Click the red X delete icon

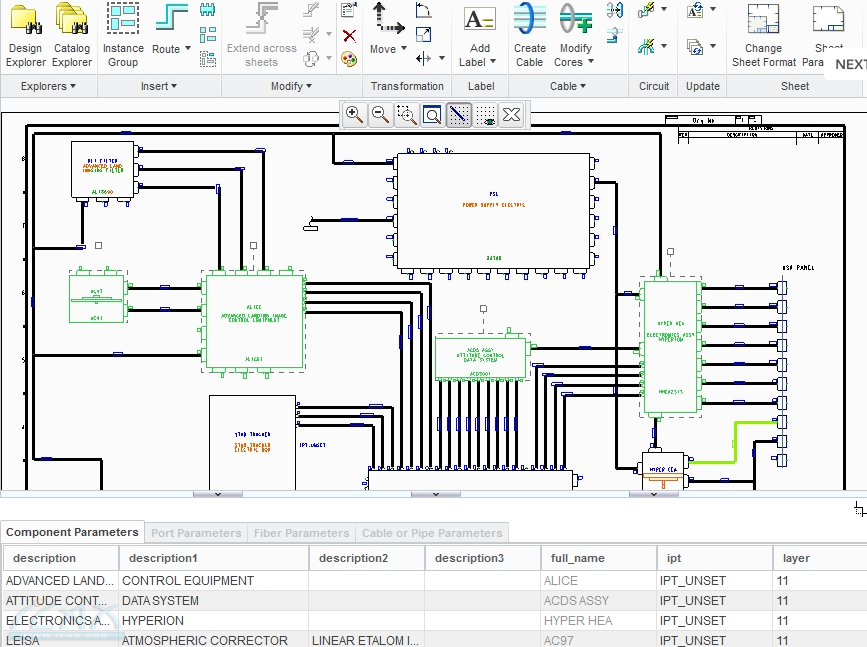(349, 36)
